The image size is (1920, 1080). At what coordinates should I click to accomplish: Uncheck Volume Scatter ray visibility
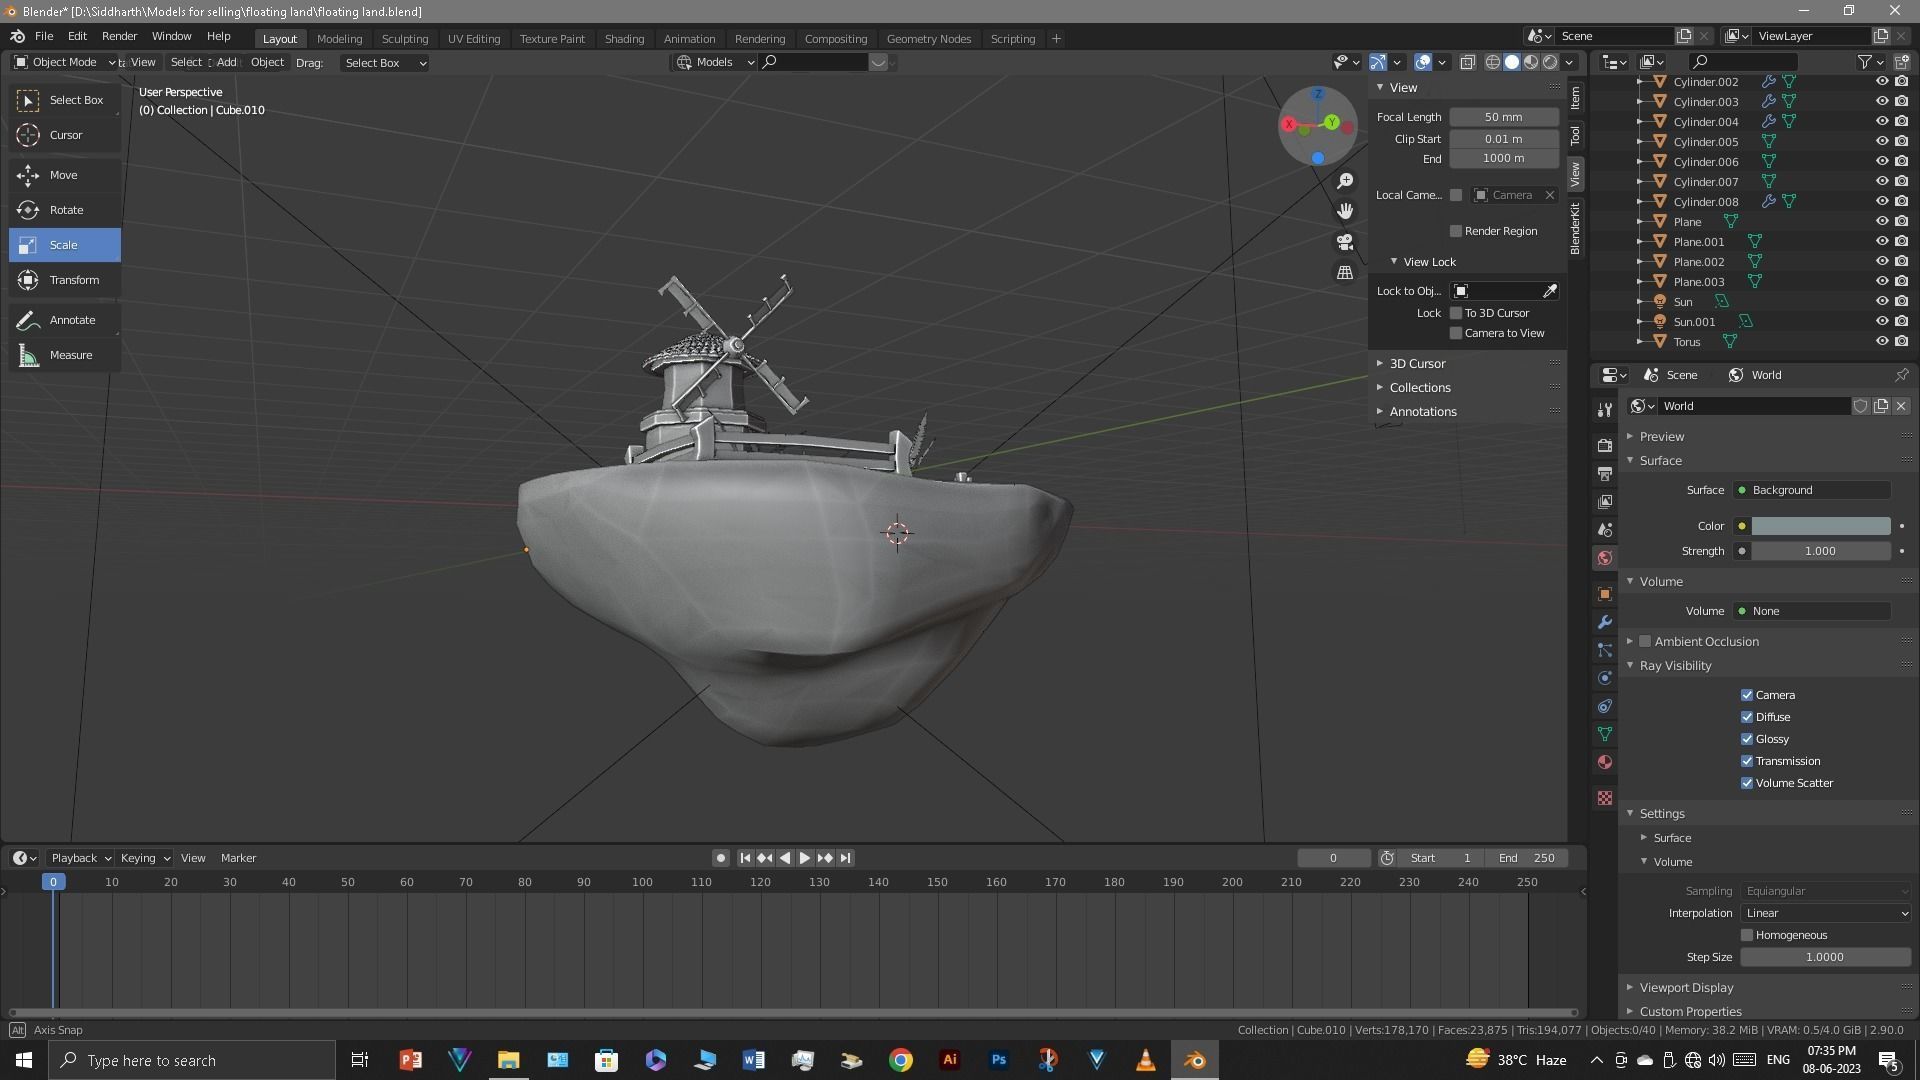pos(1747,783)
